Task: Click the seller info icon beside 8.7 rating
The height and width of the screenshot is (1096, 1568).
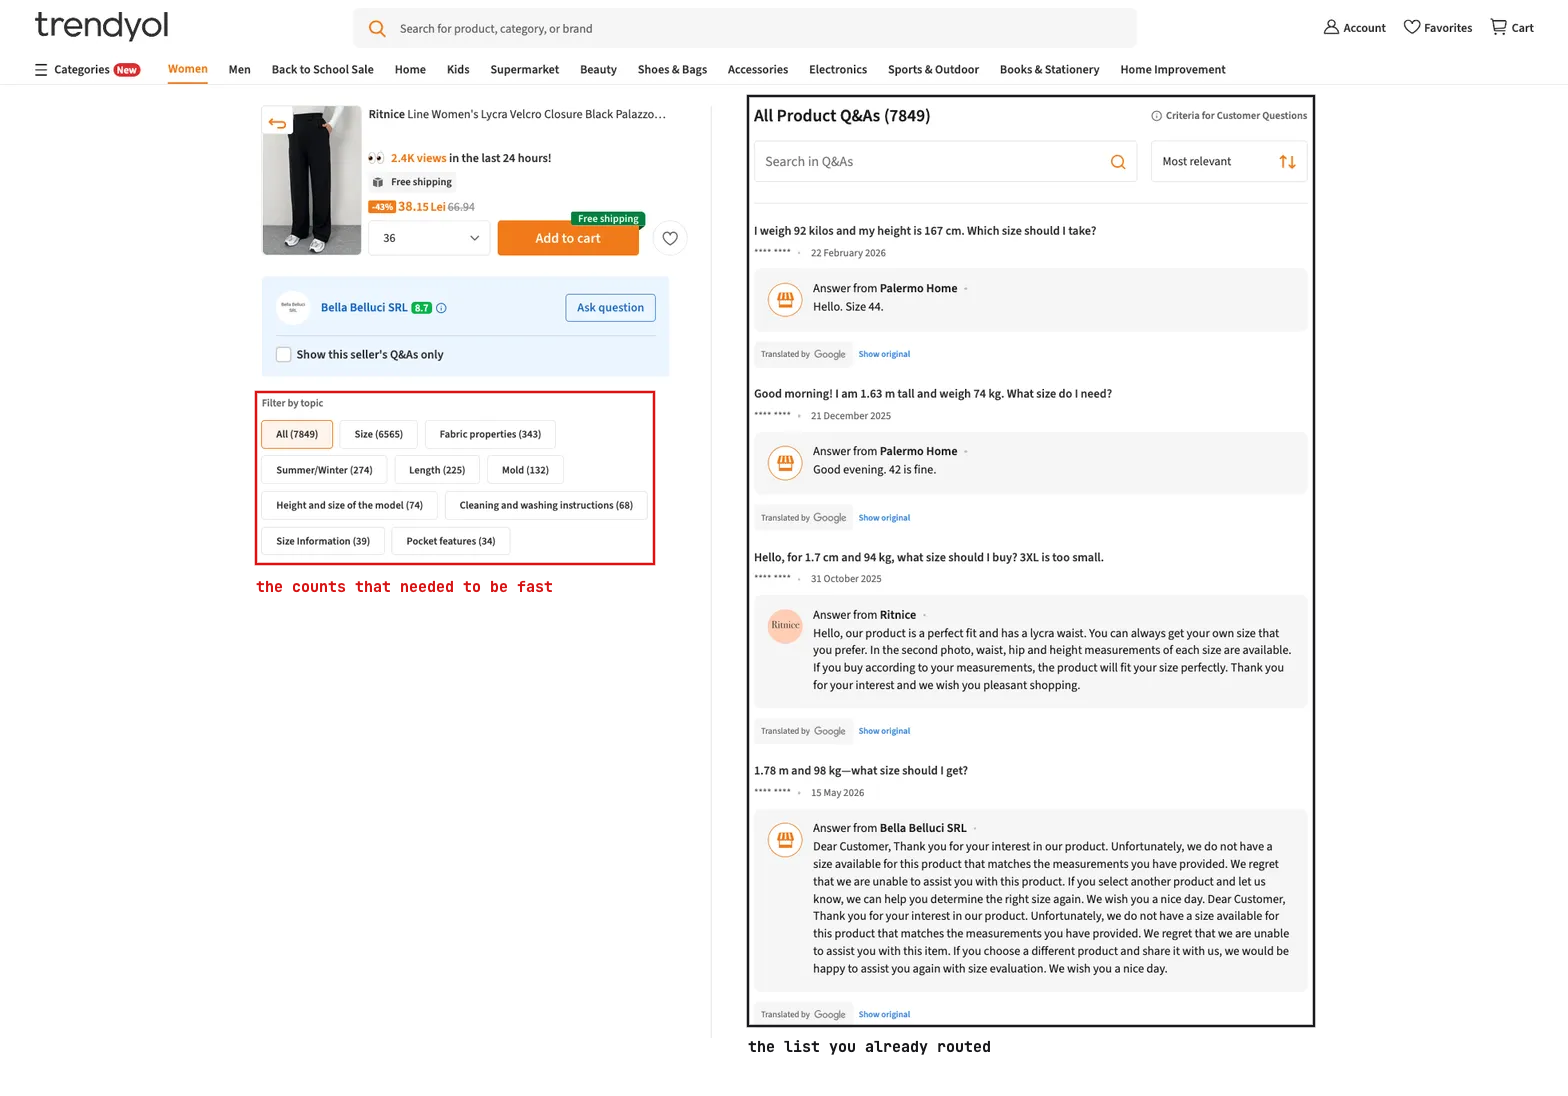Action: click(441, 308)
